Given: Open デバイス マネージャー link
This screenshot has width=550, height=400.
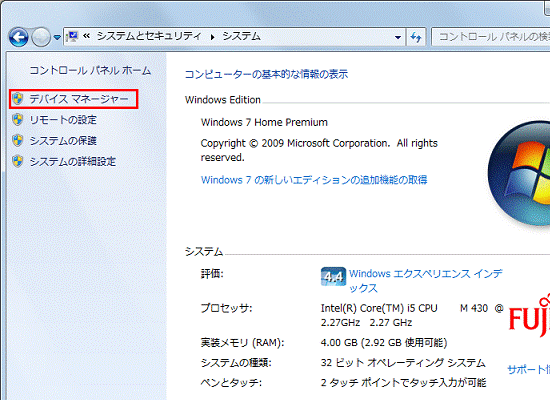Looking at the screenshot, I should [x=79, y=99].
